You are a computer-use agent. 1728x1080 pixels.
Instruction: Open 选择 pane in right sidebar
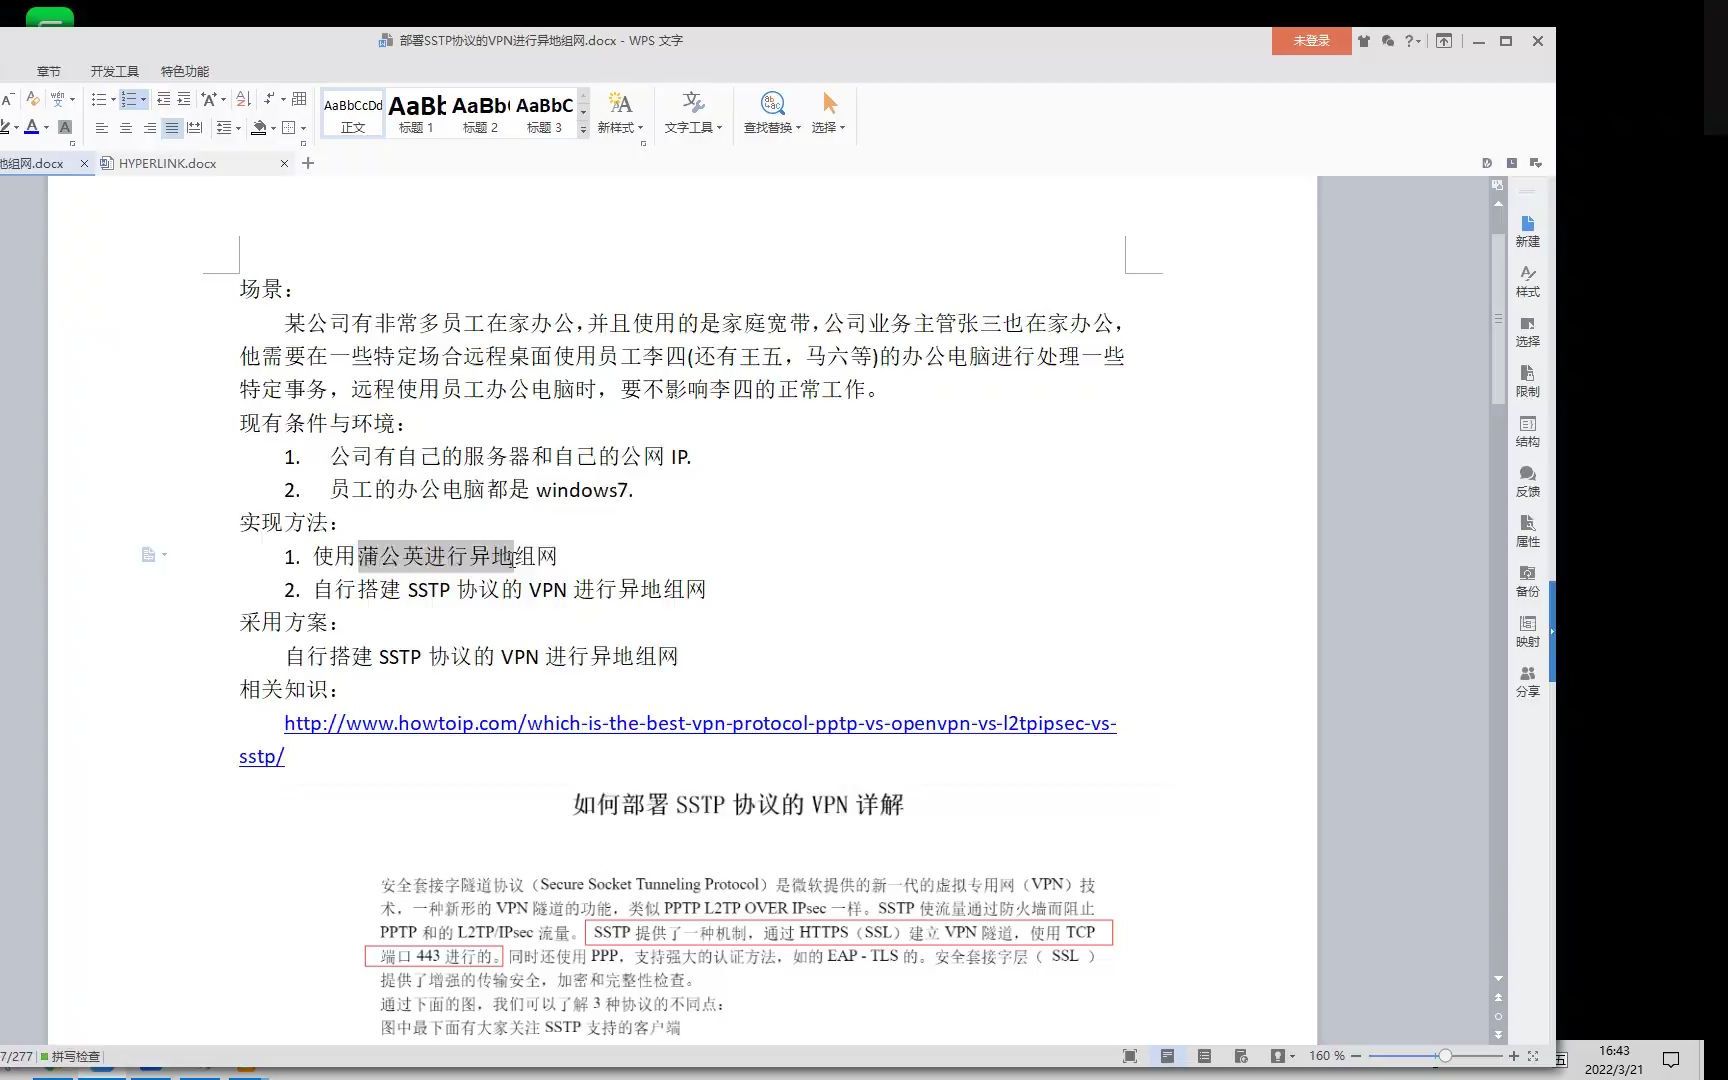pyautogui.click(x=1527, y=331)
